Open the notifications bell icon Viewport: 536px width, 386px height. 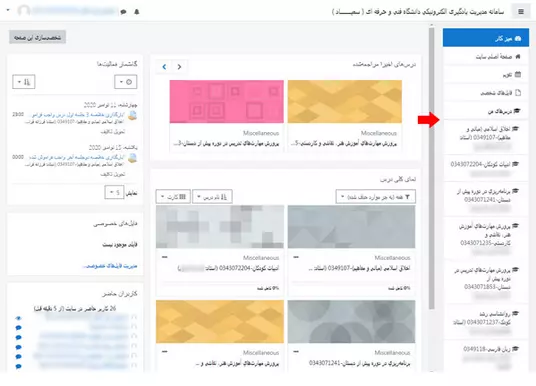point(137,12)
